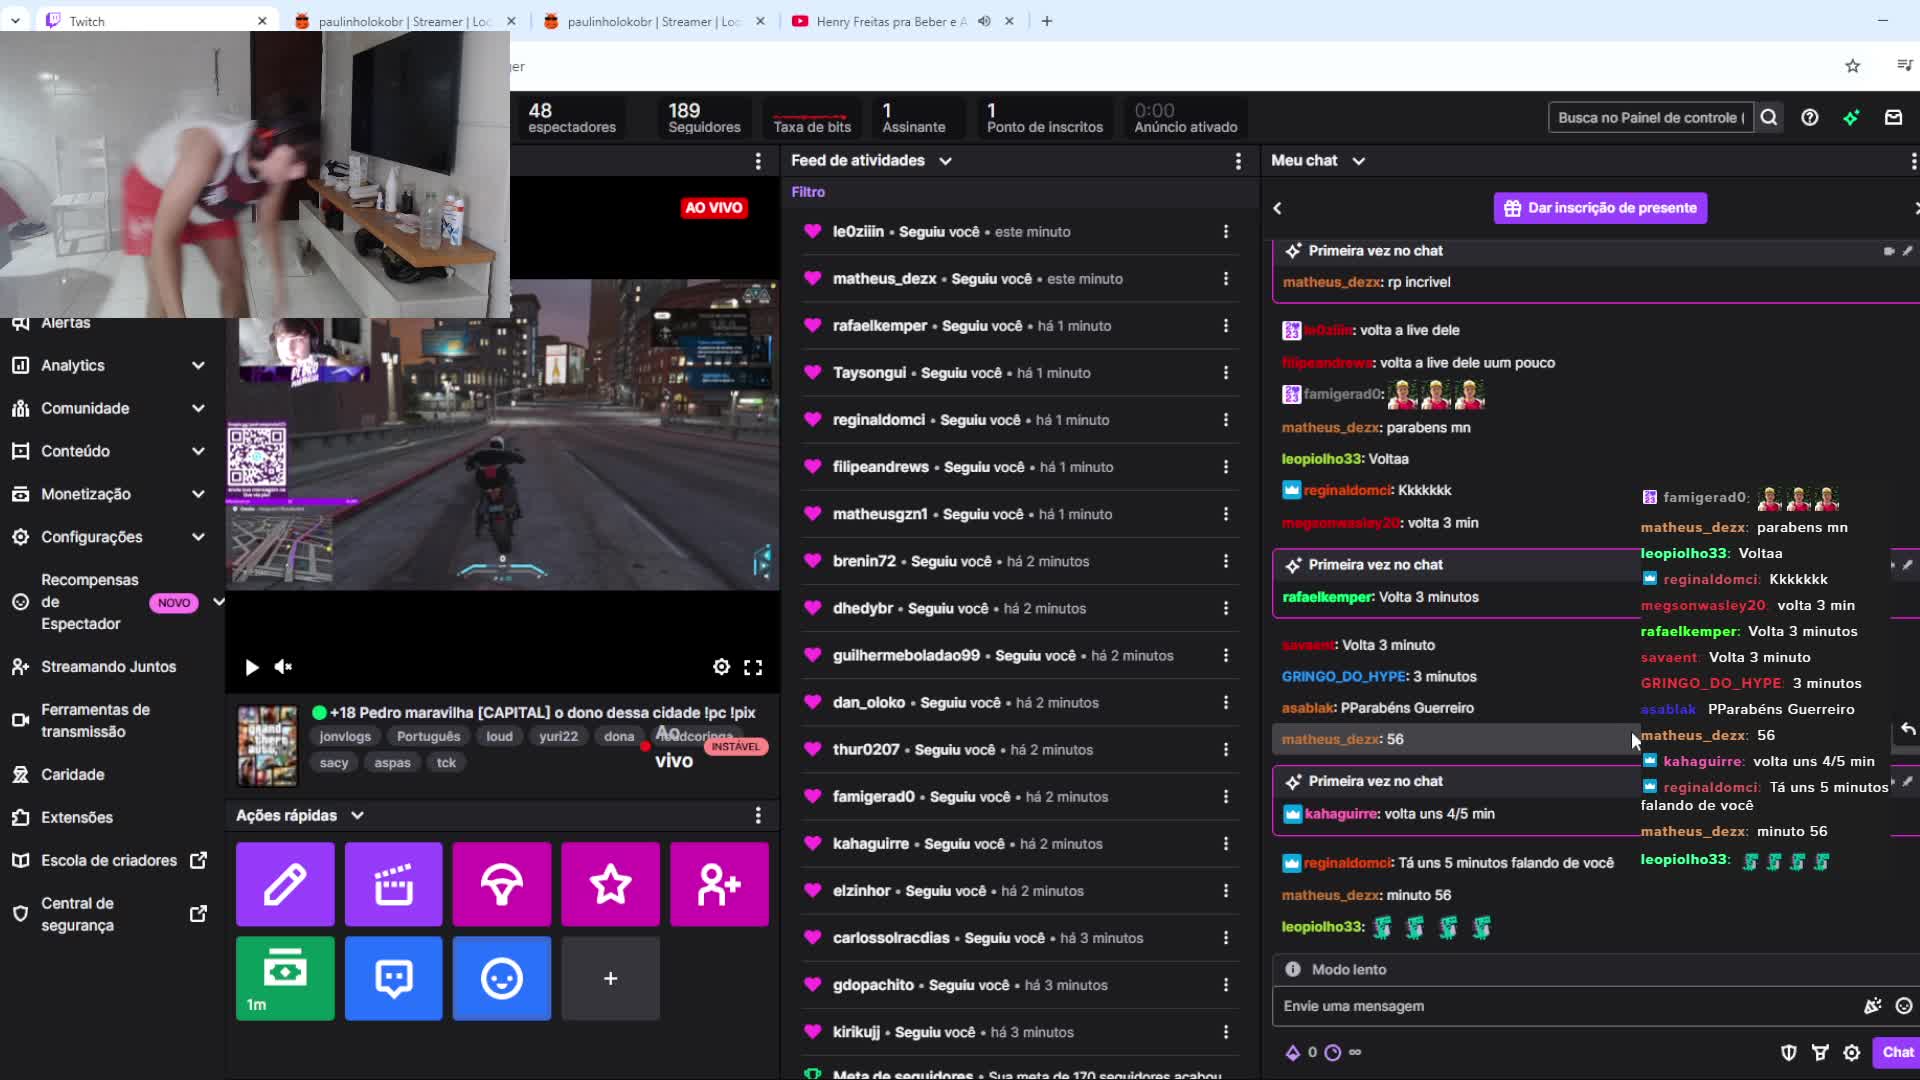1920x1080 pixels.
Task: Click the shield mod tools icon in chat
Action: pyautogui.click(x=1789, y=1052)
